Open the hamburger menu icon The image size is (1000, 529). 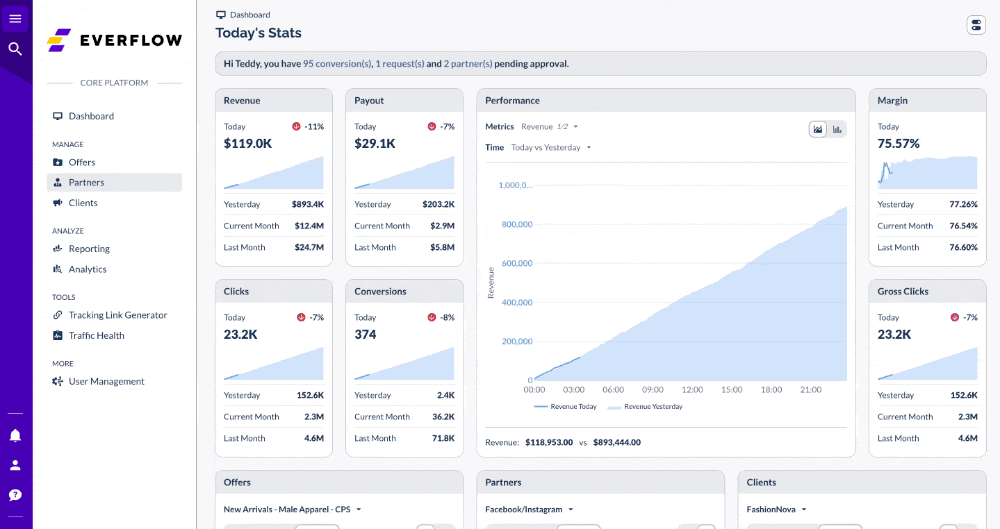click(x=15, y=19)
